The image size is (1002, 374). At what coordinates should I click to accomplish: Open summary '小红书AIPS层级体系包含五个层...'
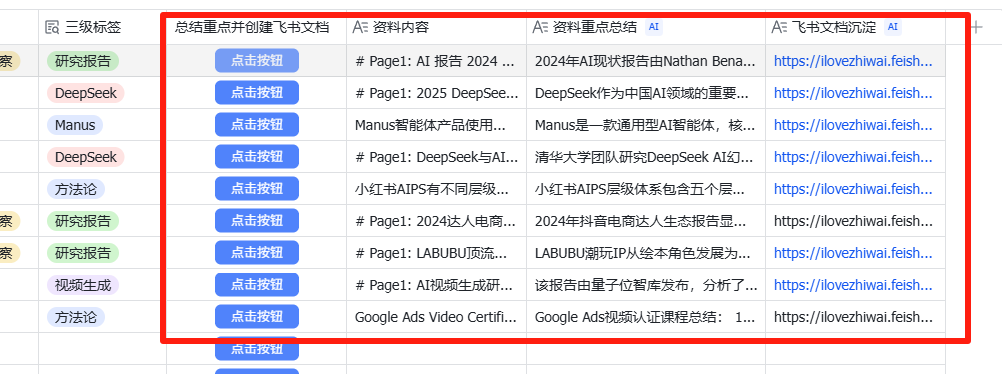646,189
